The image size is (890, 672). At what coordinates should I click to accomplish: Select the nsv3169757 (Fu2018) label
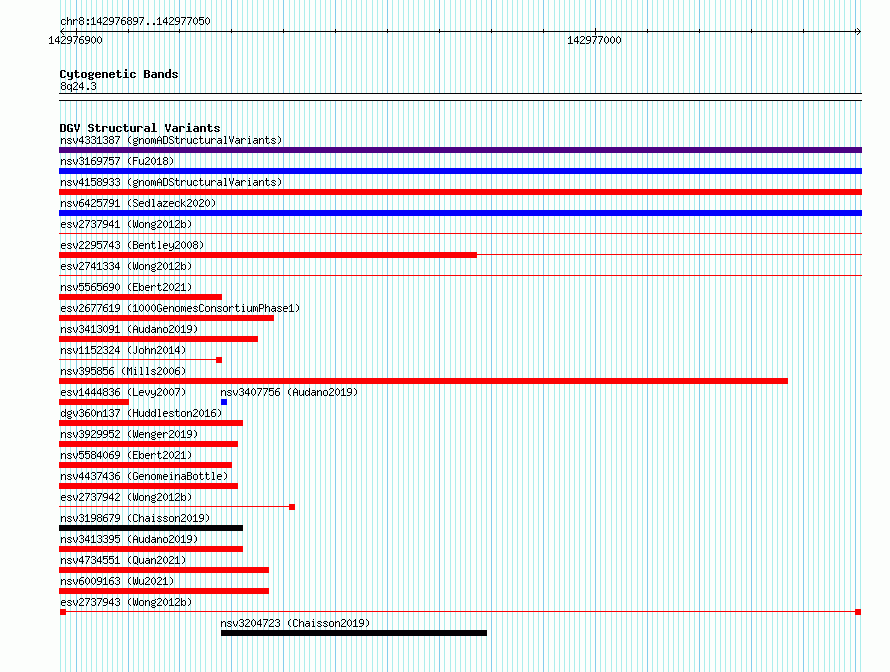[x=117, y=161]
